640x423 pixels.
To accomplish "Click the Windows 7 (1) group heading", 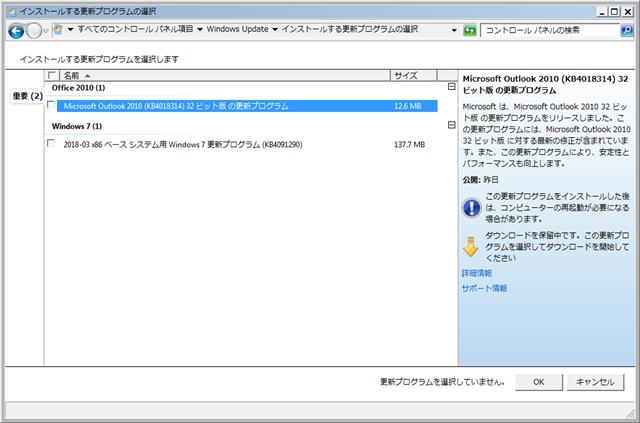I will [77, 126].
